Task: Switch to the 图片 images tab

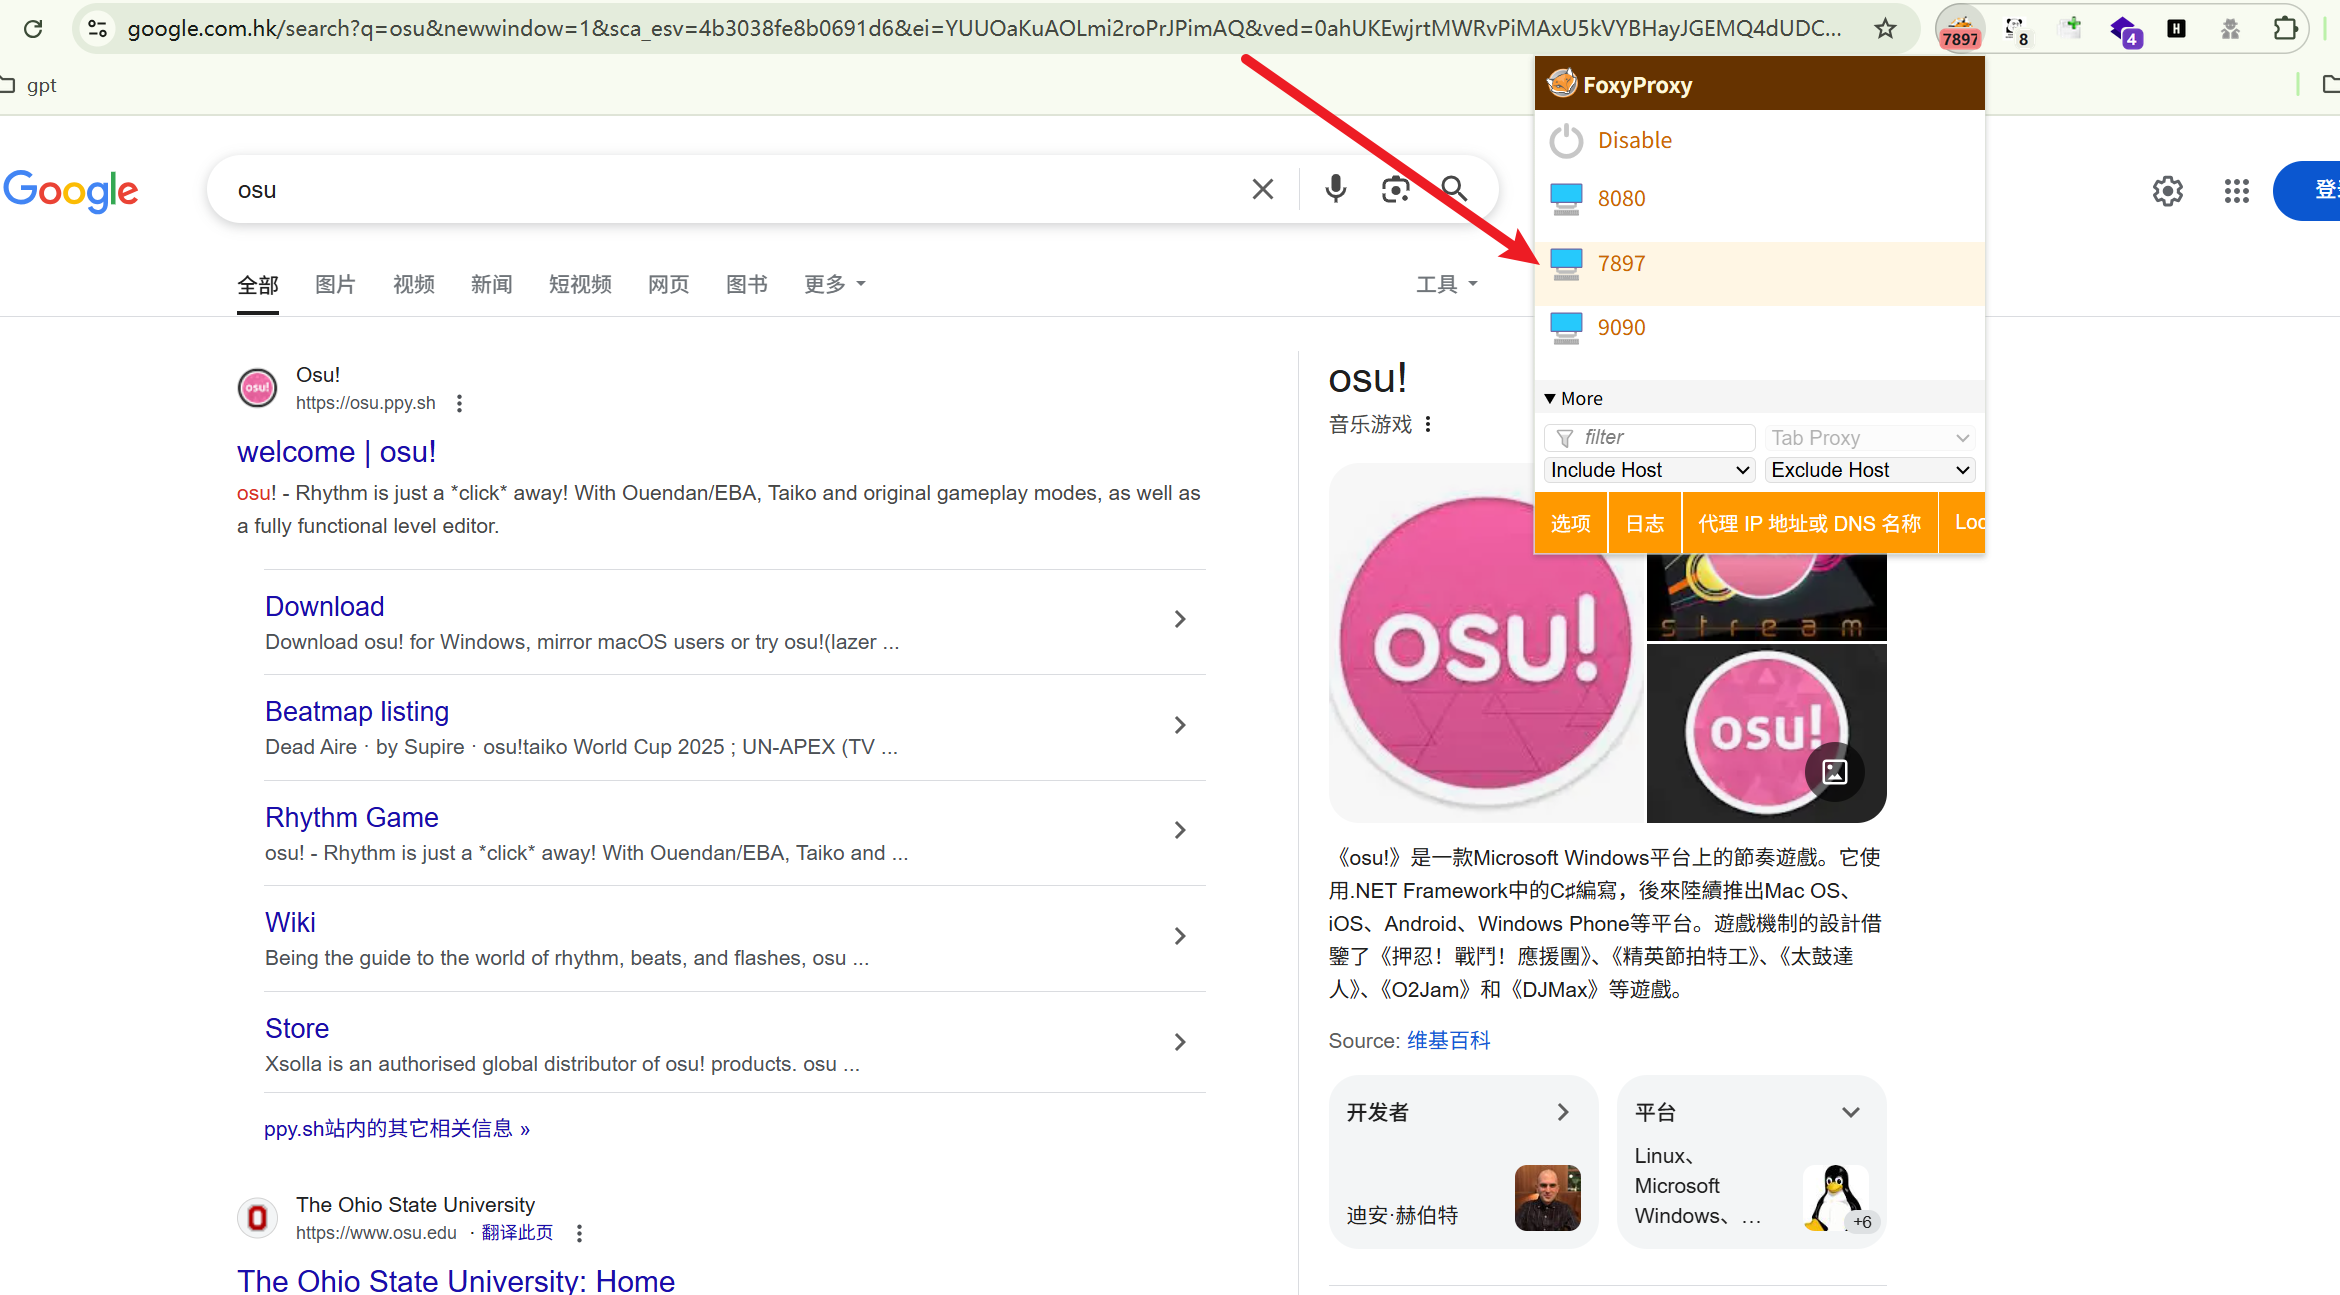Action: pos(335,285)
